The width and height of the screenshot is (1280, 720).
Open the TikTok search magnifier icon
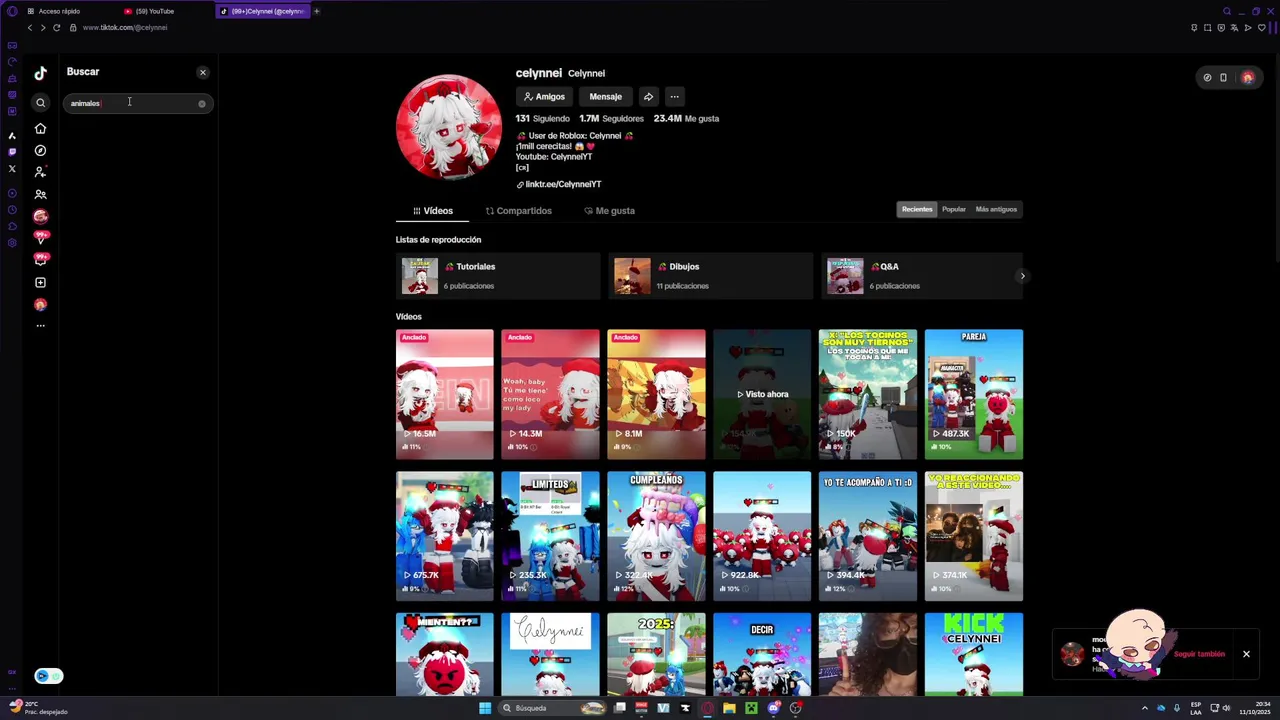(40, 103)
